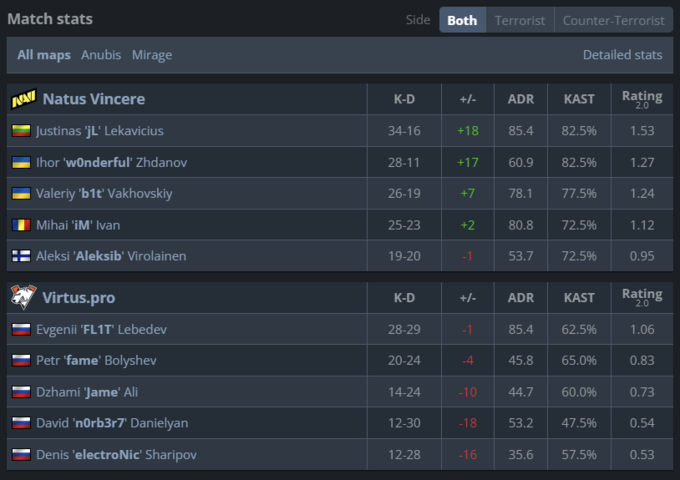Click the Finnish flag beside Aleksib
The image size is (680, 480).
coord(20,256)
